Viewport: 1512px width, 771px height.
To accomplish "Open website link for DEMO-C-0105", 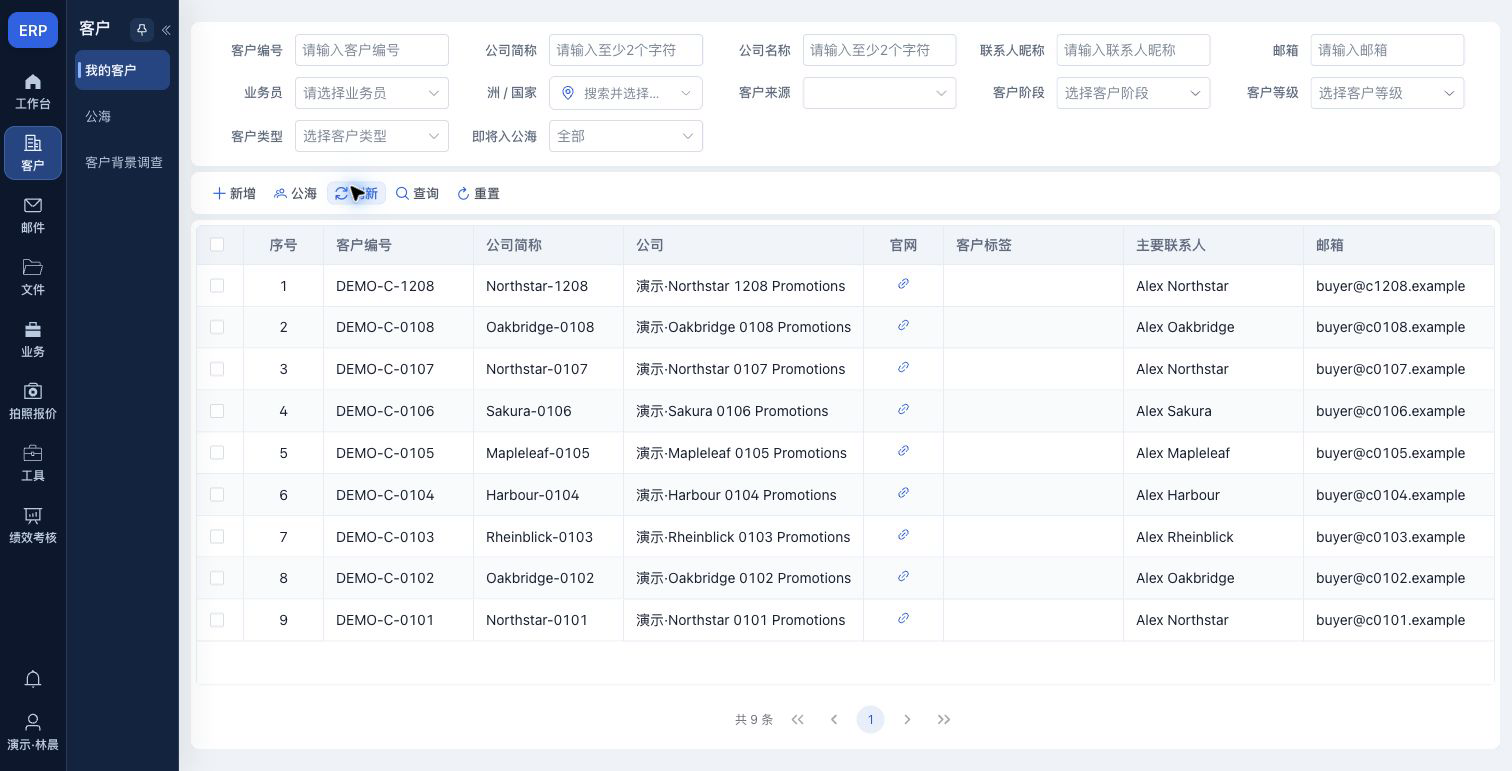I will [x=903, y=451].
